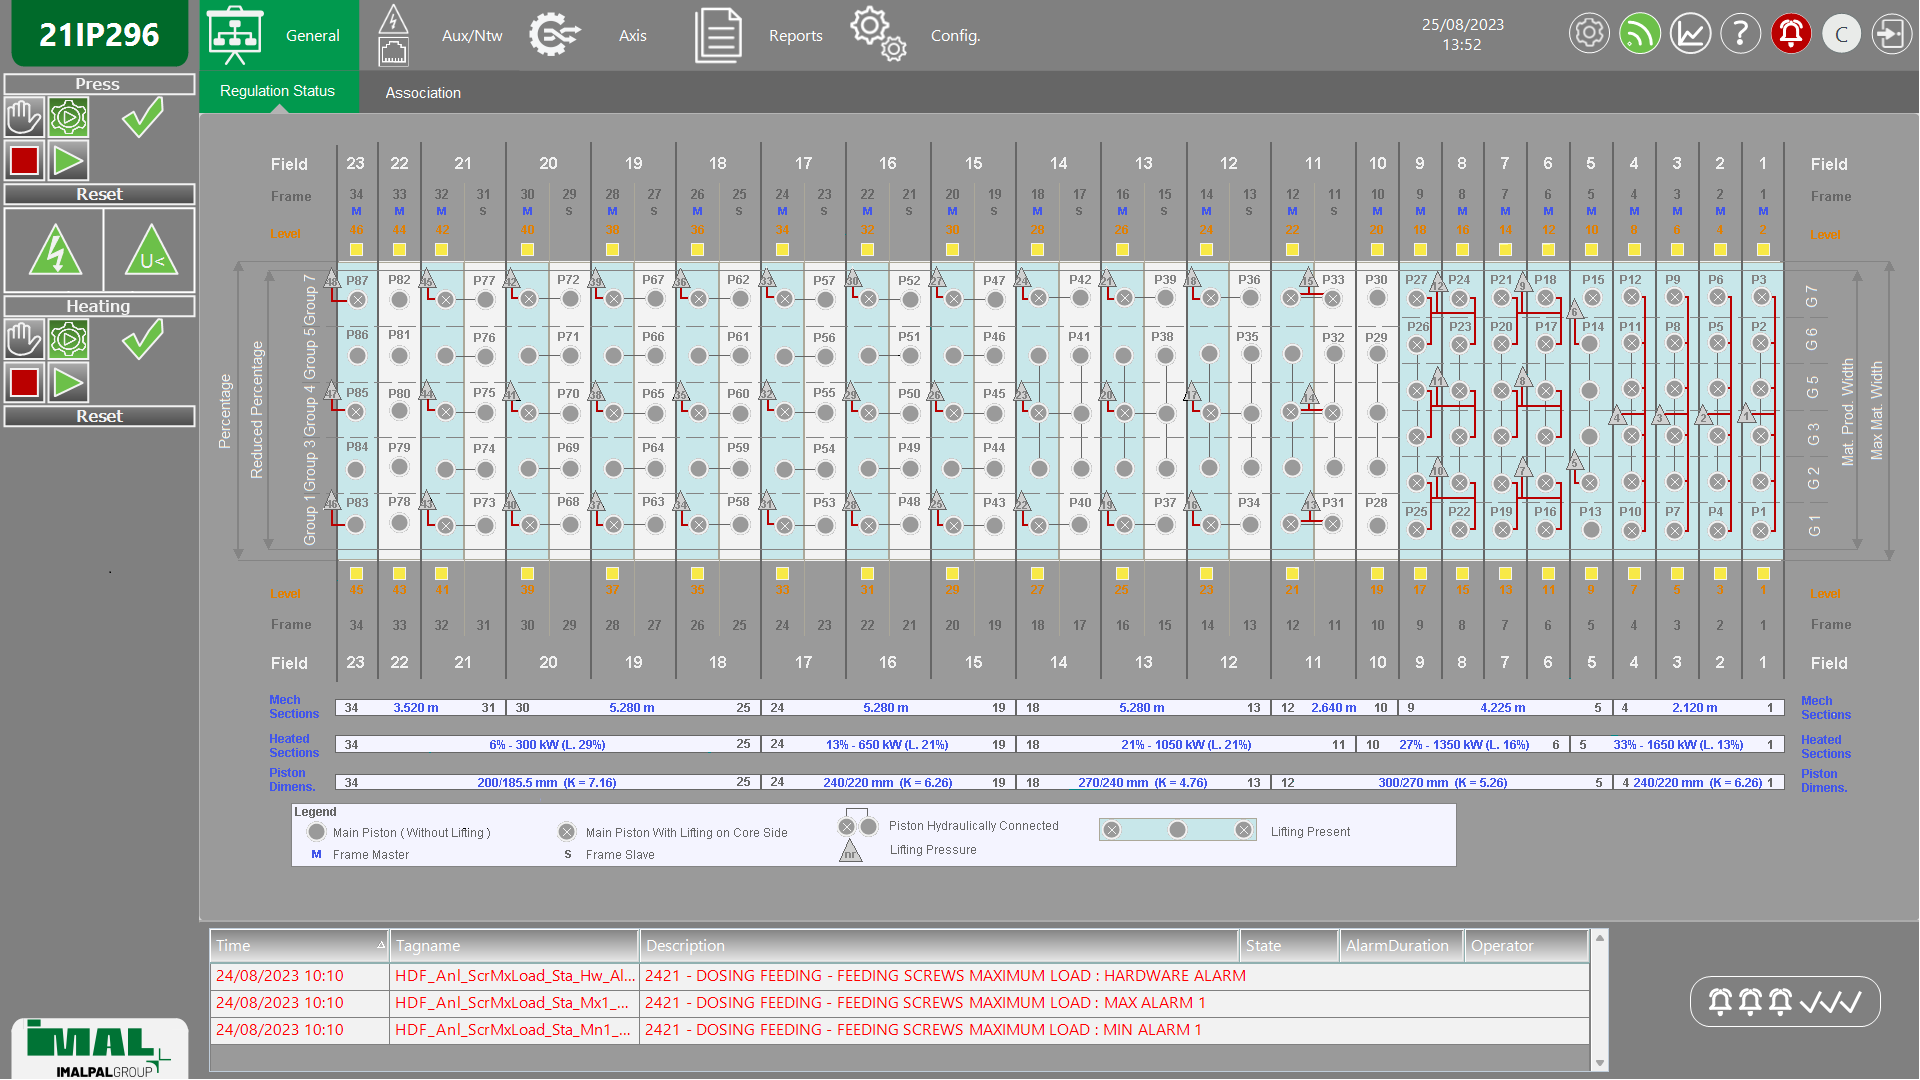Screen dimensions: 1920x1080
Task: Click the electrical lightning warning triangle
Action: 55,251
